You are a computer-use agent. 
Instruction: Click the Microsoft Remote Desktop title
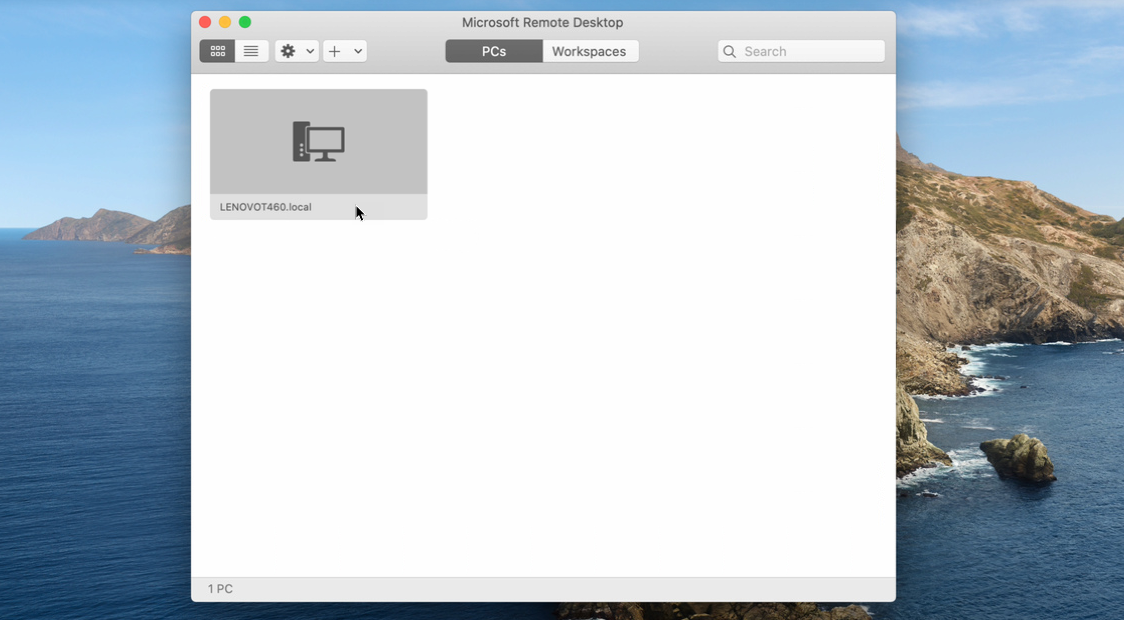click(x=543, y=22)
